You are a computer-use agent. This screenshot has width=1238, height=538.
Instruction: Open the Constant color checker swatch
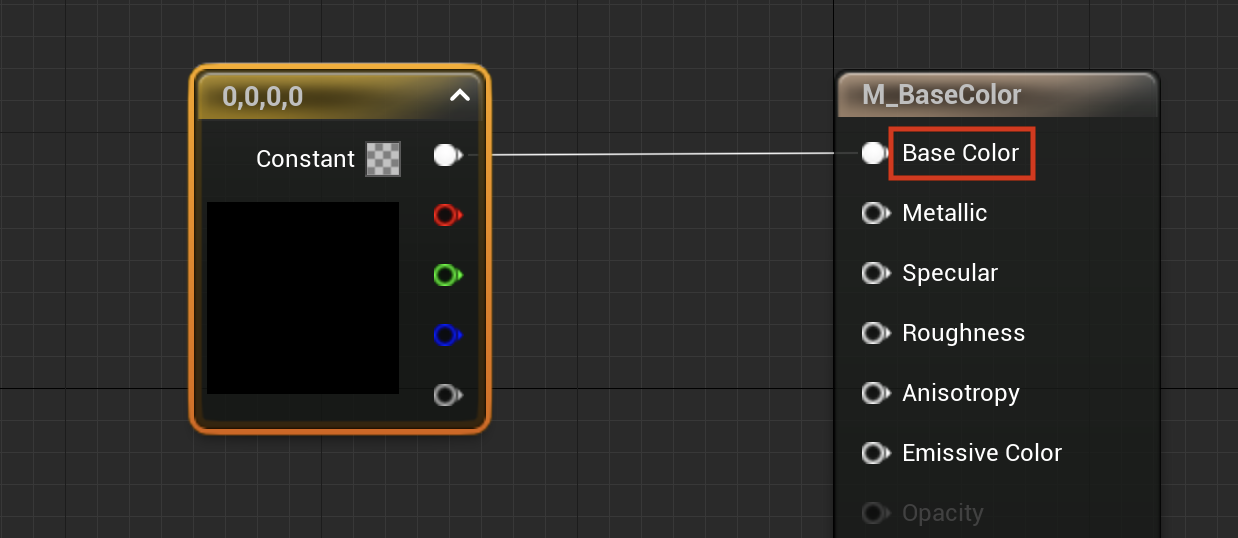click(x=384, y=159)
